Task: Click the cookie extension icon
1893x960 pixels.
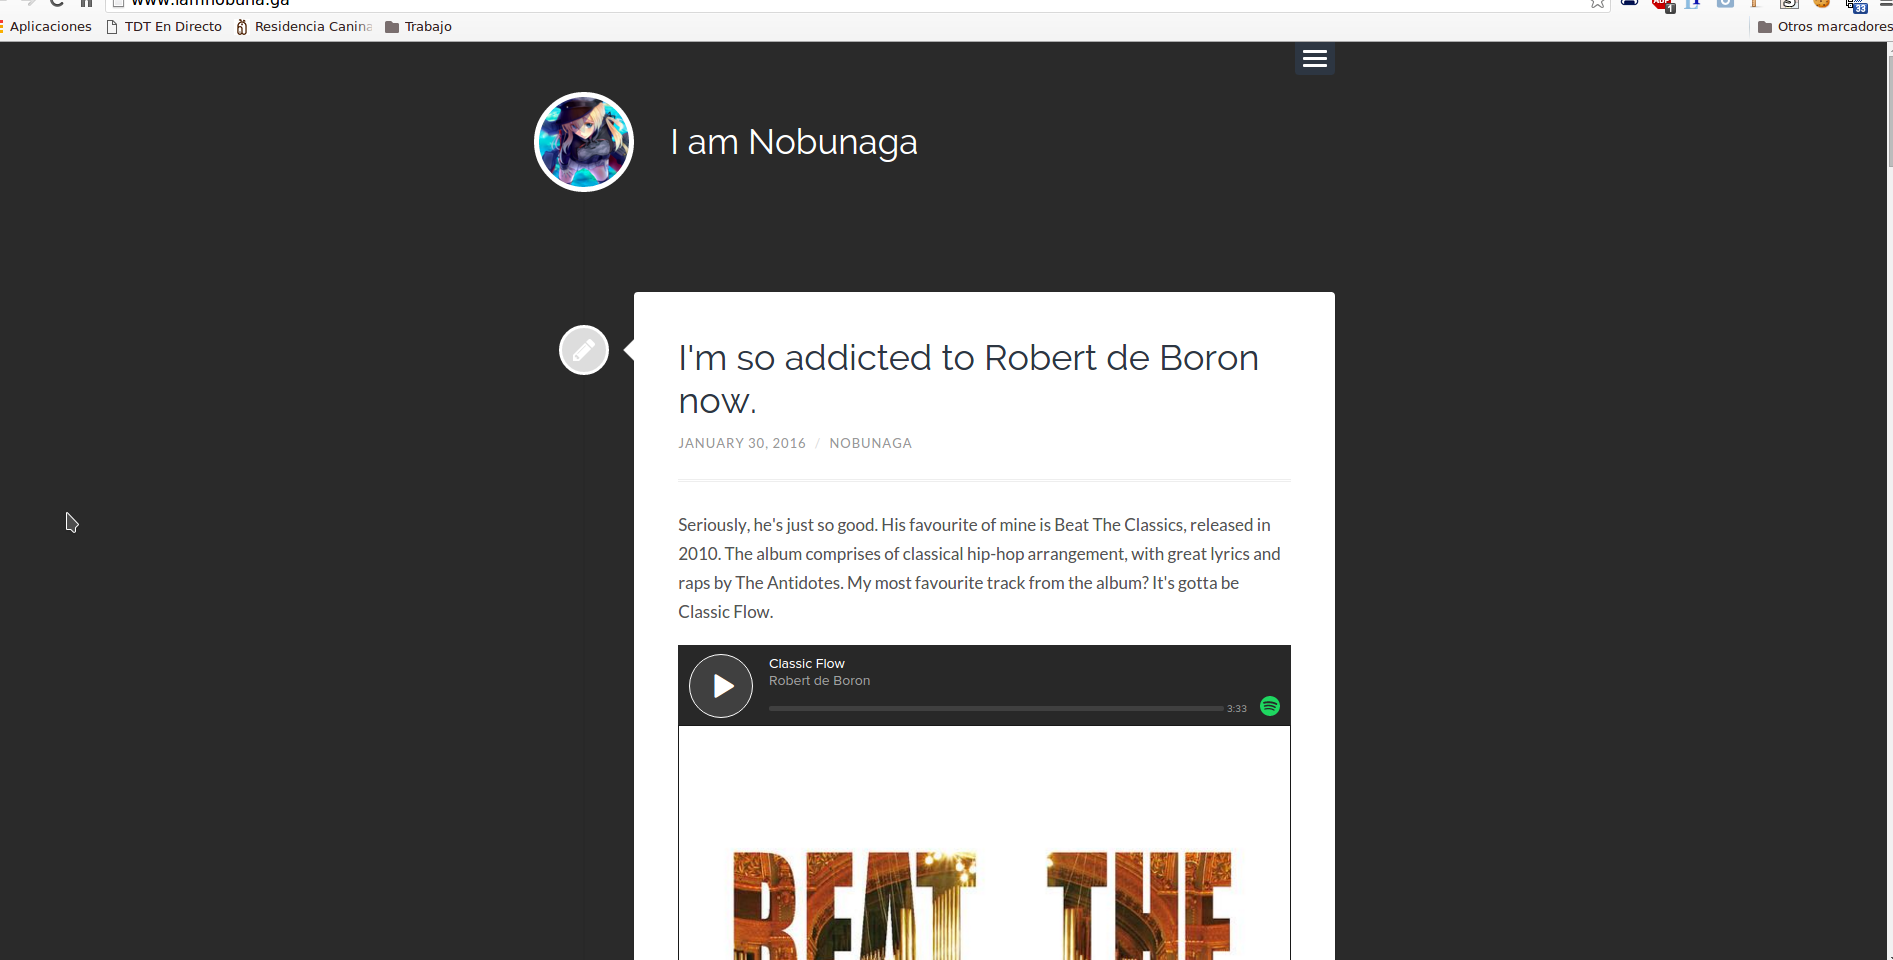Action: [1822, 3]
